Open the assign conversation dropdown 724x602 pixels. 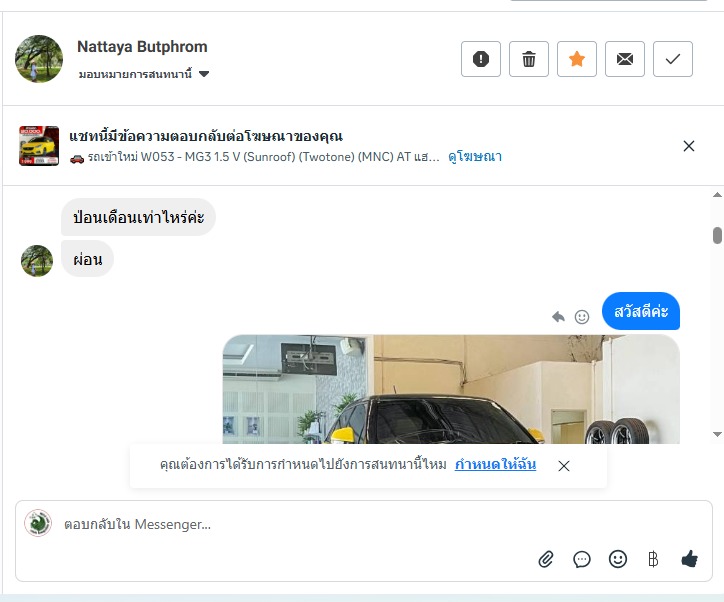[144, 74]
